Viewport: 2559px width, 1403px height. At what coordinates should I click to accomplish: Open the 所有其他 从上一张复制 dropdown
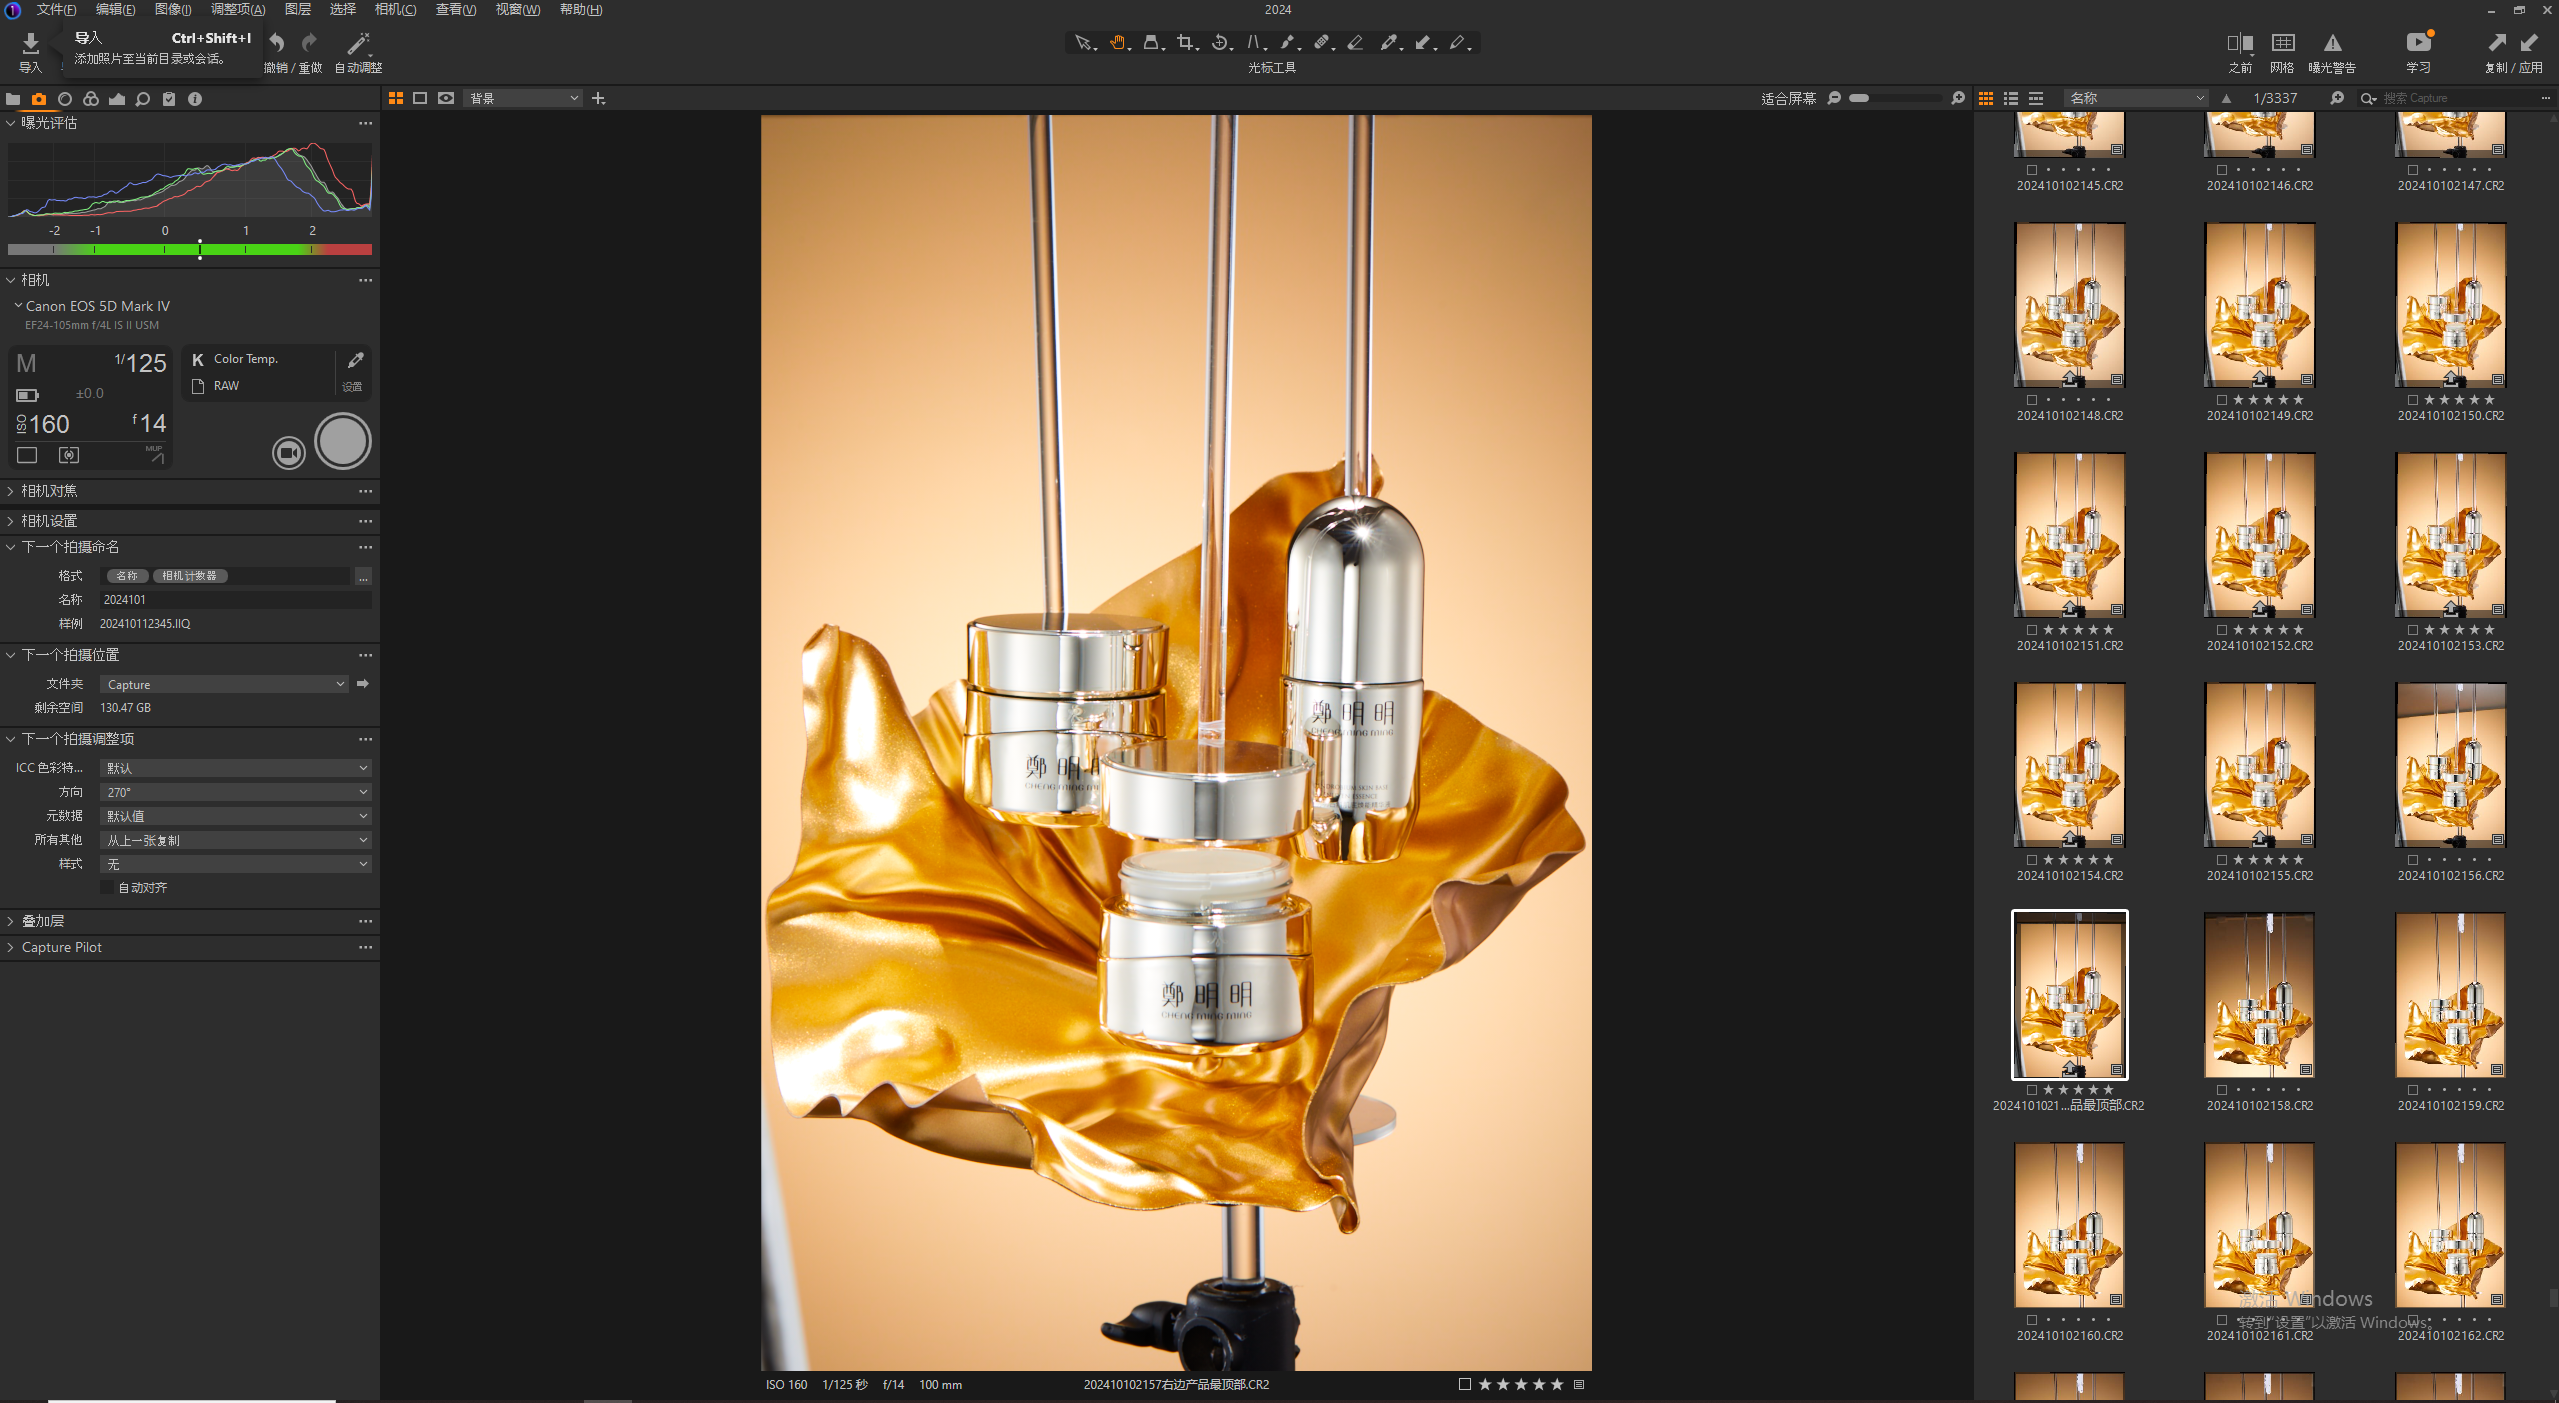tap(236, 840)
